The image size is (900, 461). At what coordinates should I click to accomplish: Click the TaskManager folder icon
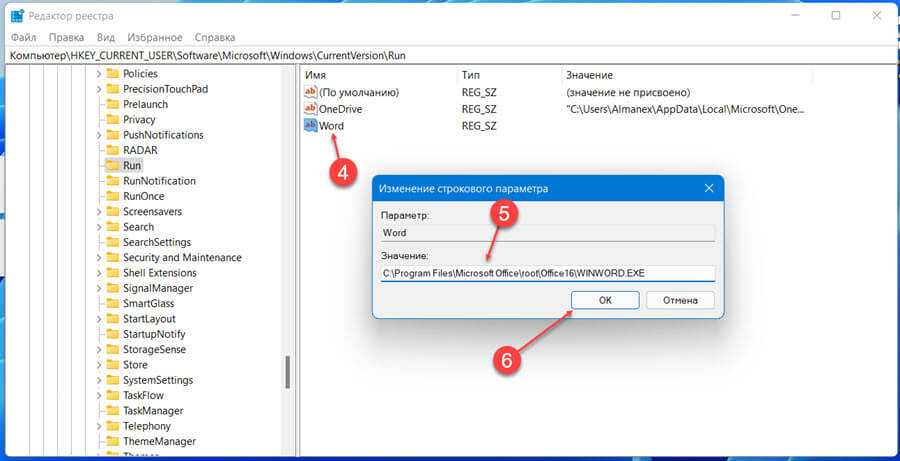[x=112, y=410]
